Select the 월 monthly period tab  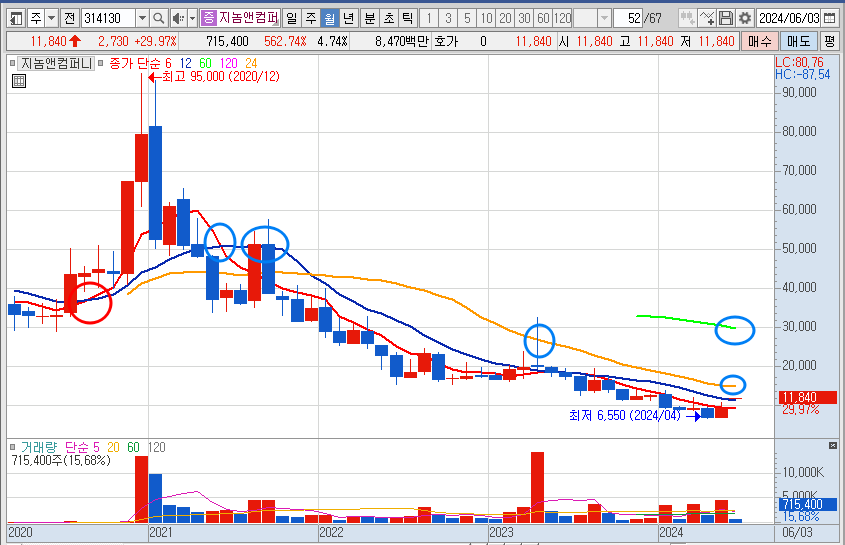tap(330, 18)
